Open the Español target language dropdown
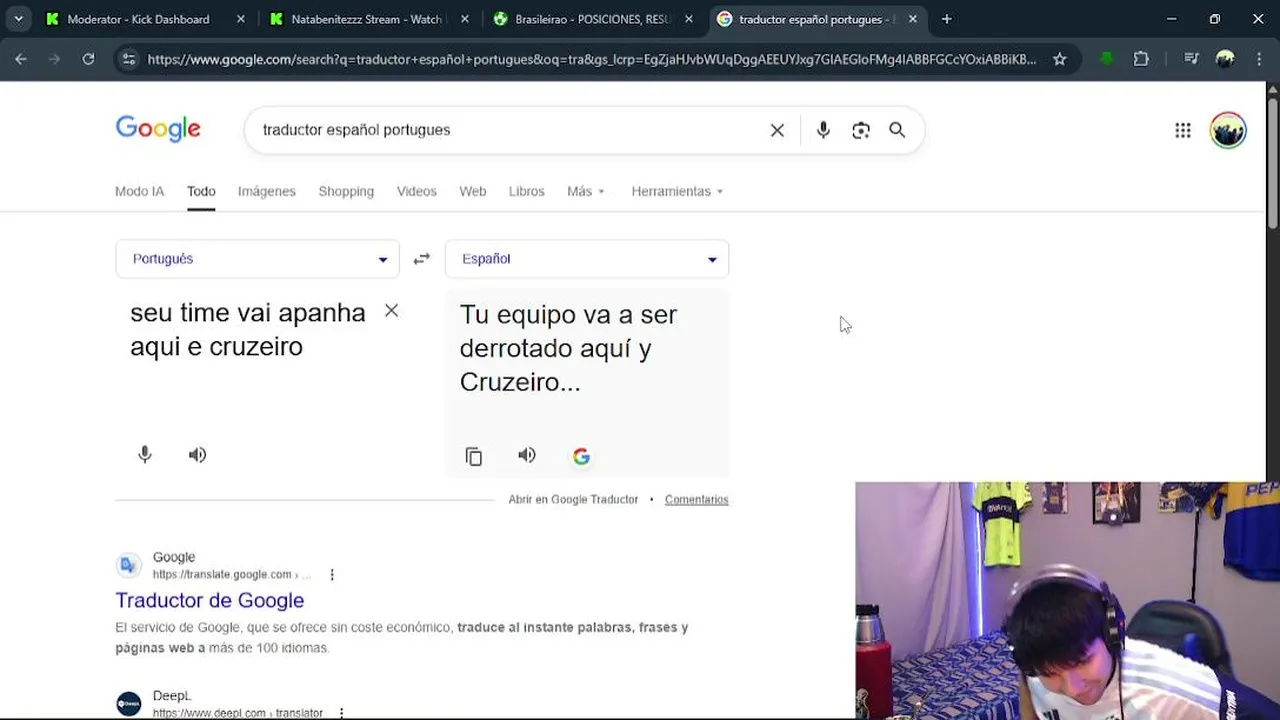1280x720 pixels. tap(587, 259)
